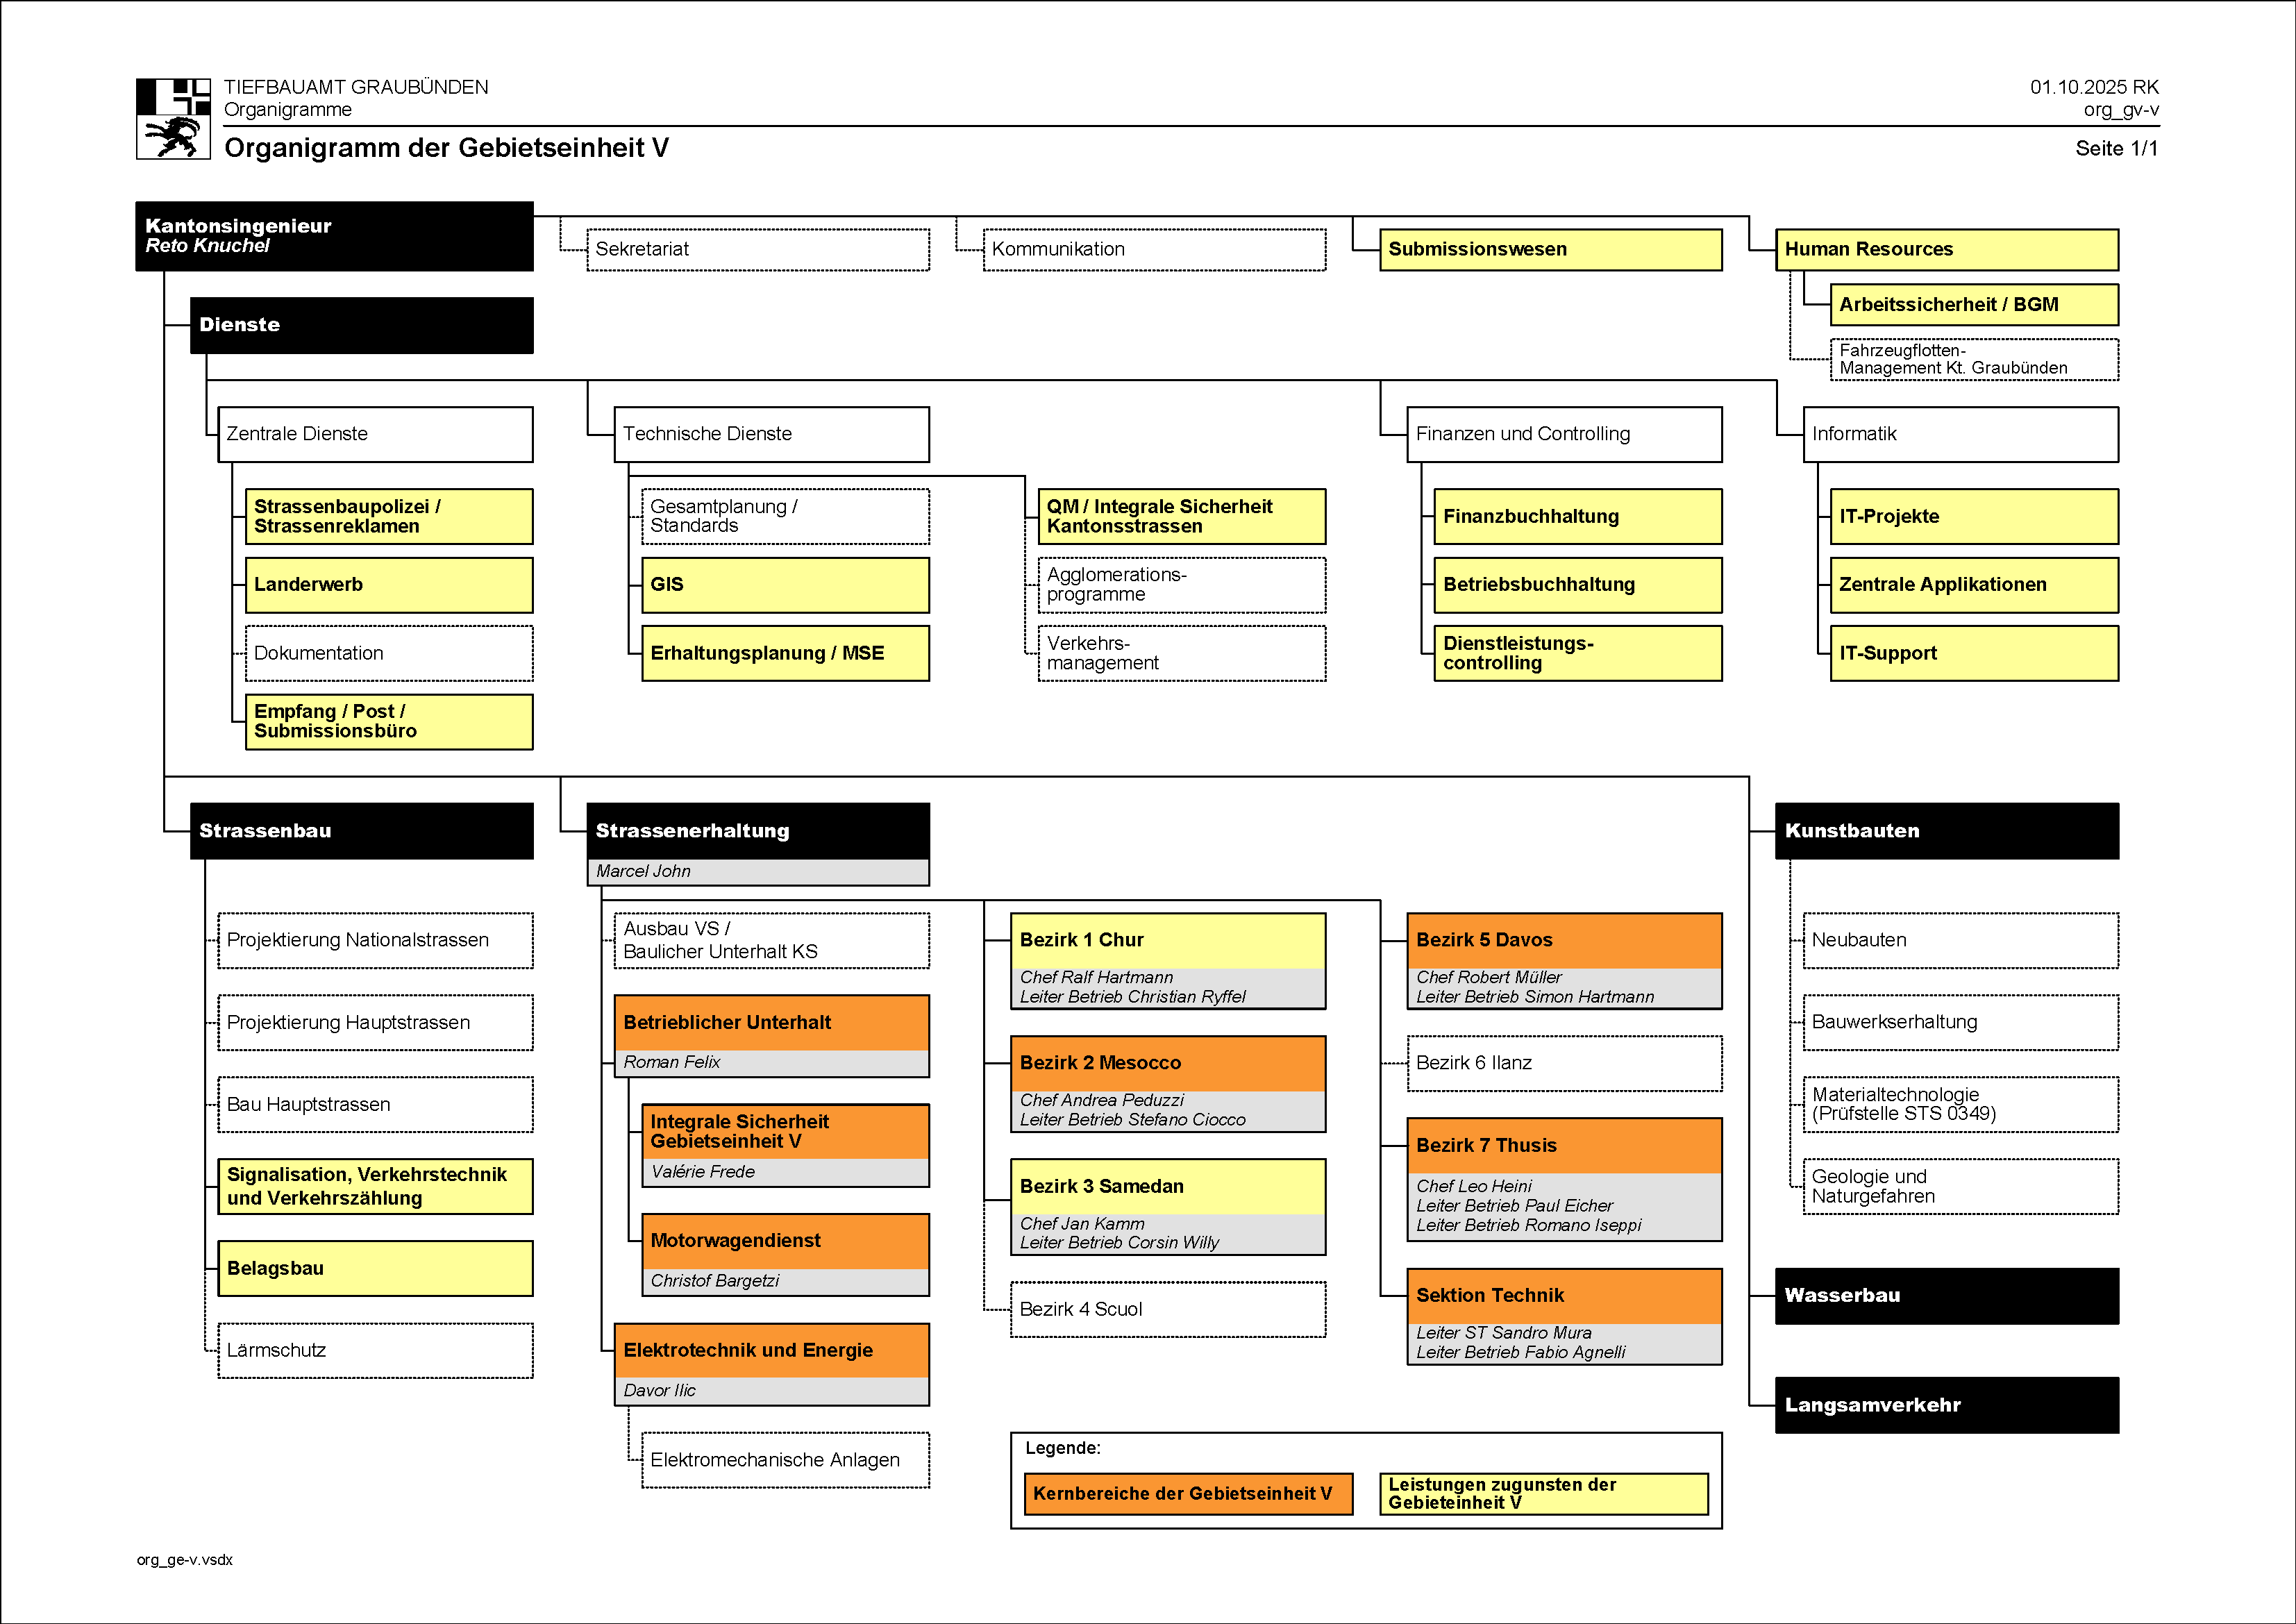Click the Human Resources box

click(1946, 249)
